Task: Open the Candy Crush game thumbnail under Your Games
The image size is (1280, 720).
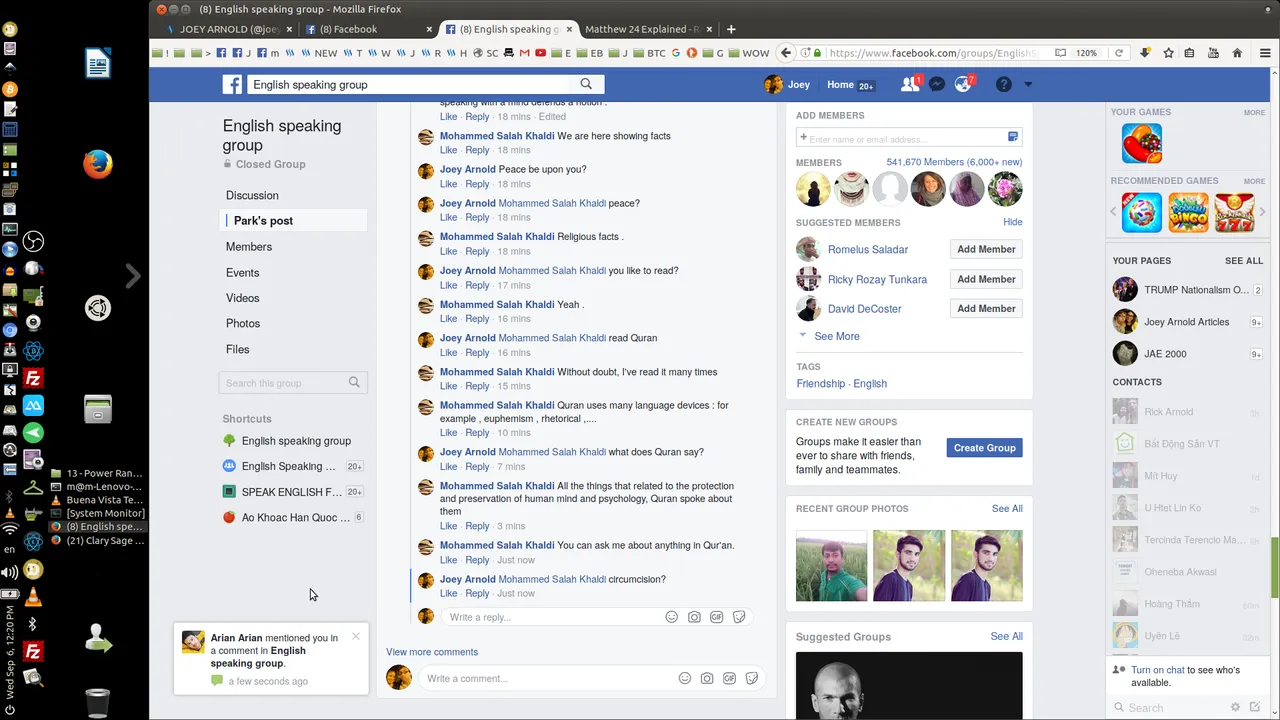Action: point(1142,143)
